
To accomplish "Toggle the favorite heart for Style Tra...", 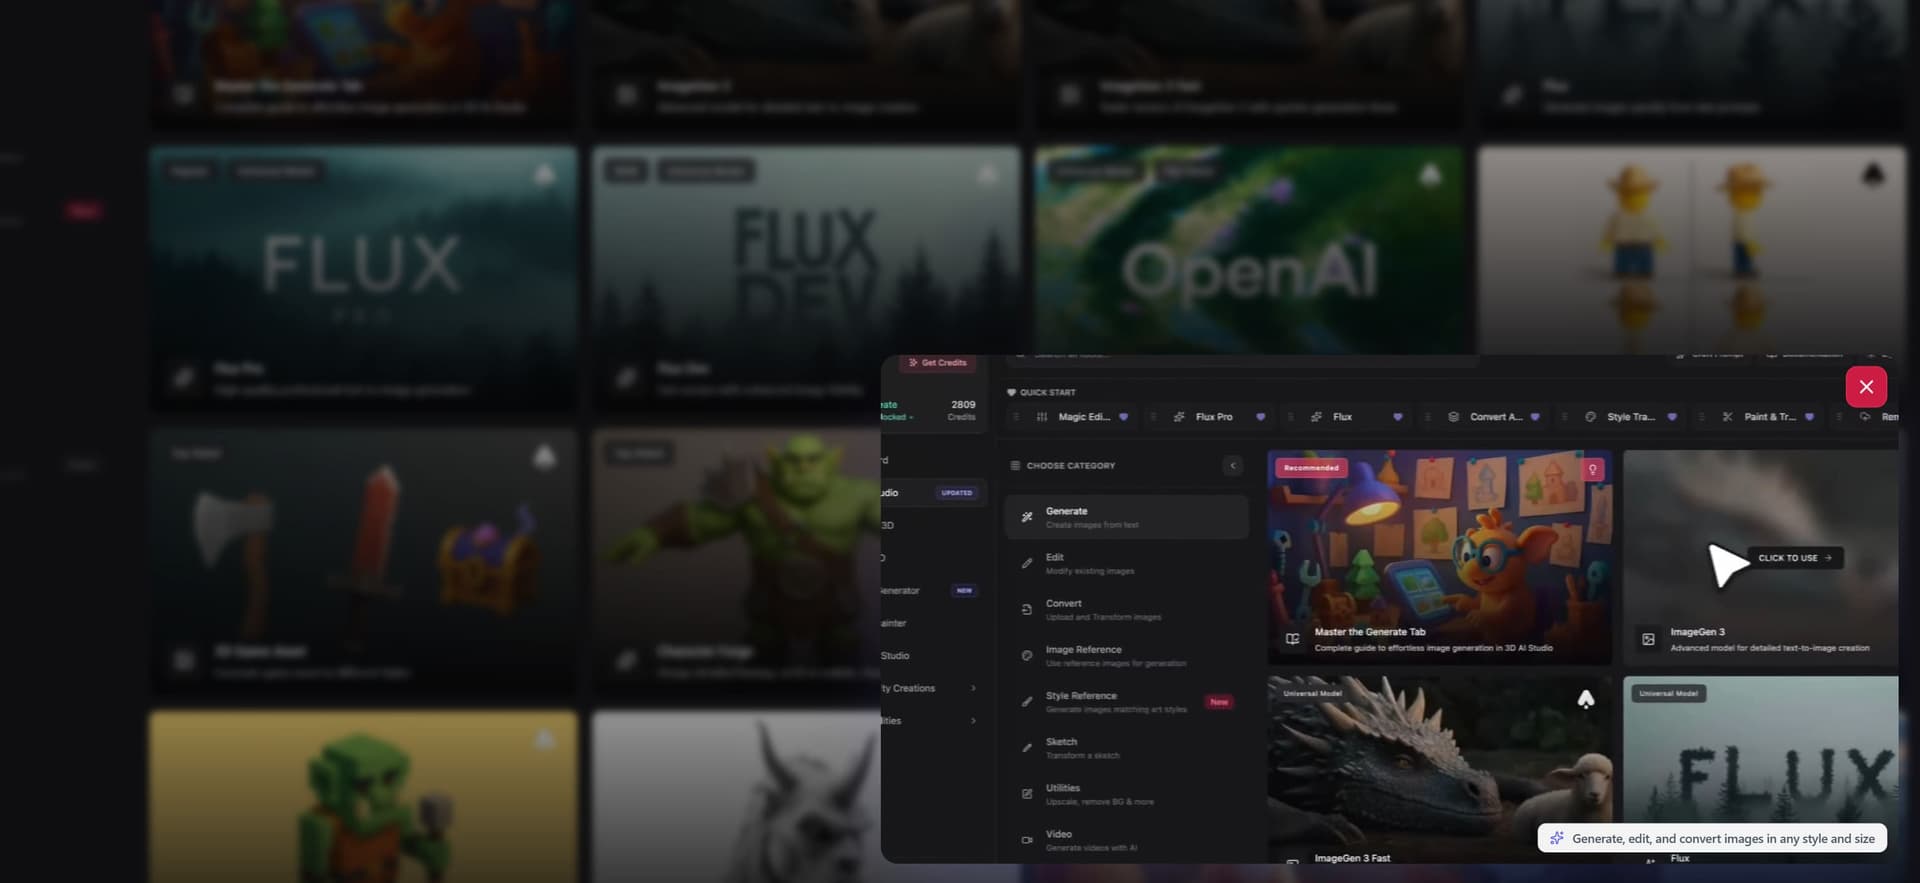I will click(x=1671, y=417).
